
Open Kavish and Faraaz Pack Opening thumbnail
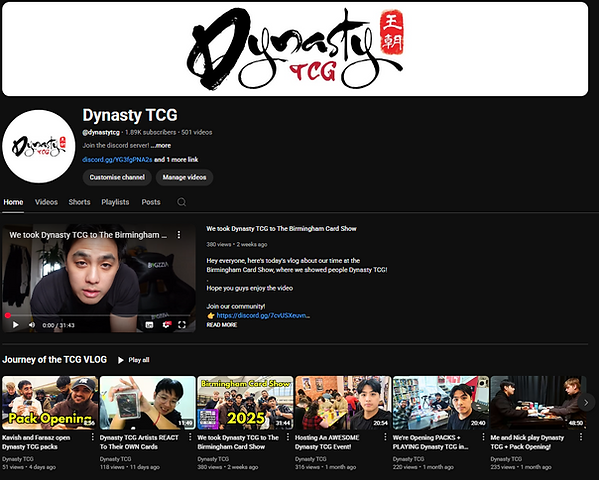coord(50,403)
